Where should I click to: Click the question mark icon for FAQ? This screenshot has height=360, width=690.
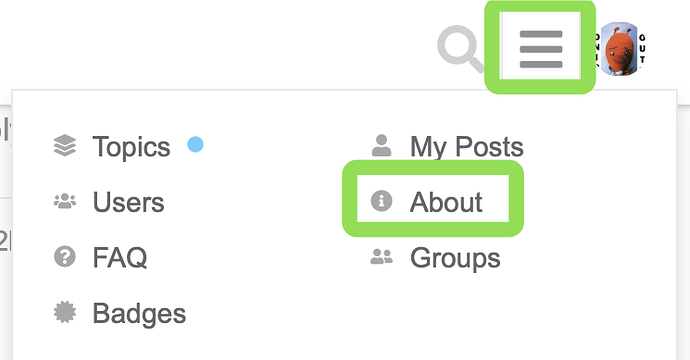point(65,257)
